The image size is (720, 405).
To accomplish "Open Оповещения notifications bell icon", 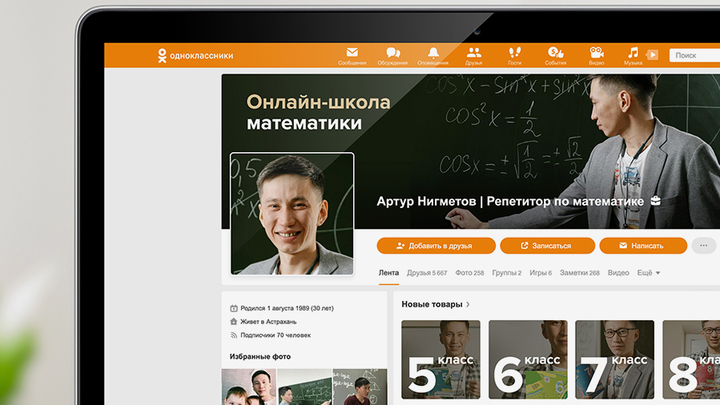I will point(433,53).
